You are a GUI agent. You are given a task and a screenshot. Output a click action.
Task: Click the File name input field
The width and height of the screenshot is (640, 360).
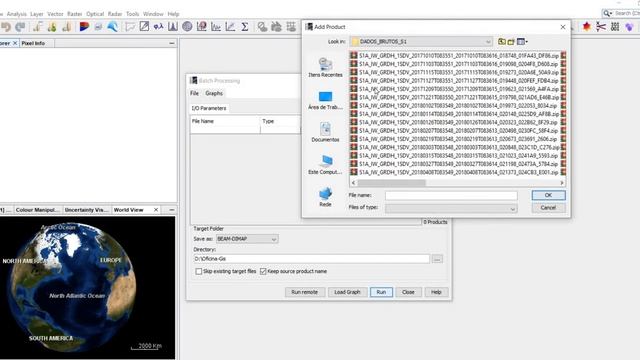coord(451,196)
